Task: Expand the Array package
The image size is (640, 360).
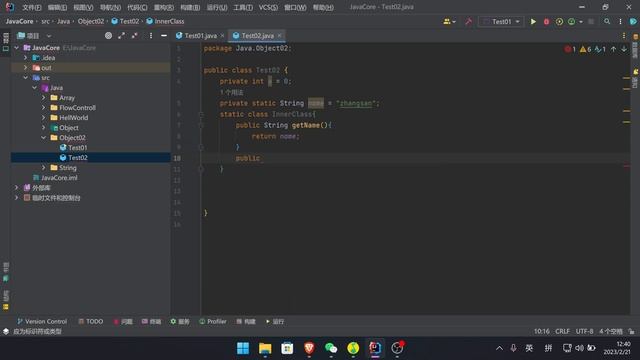Action: [44, 98]
